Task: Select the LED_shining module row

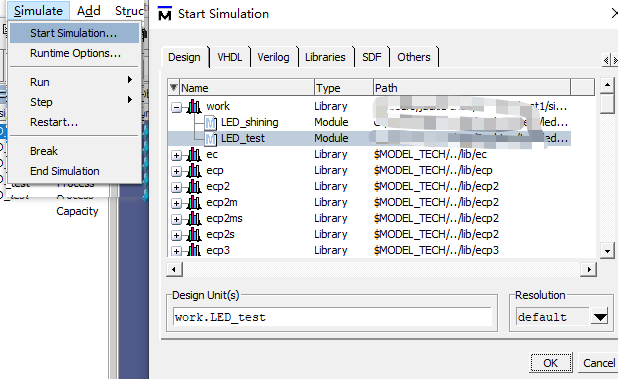Action: (369, 123)
